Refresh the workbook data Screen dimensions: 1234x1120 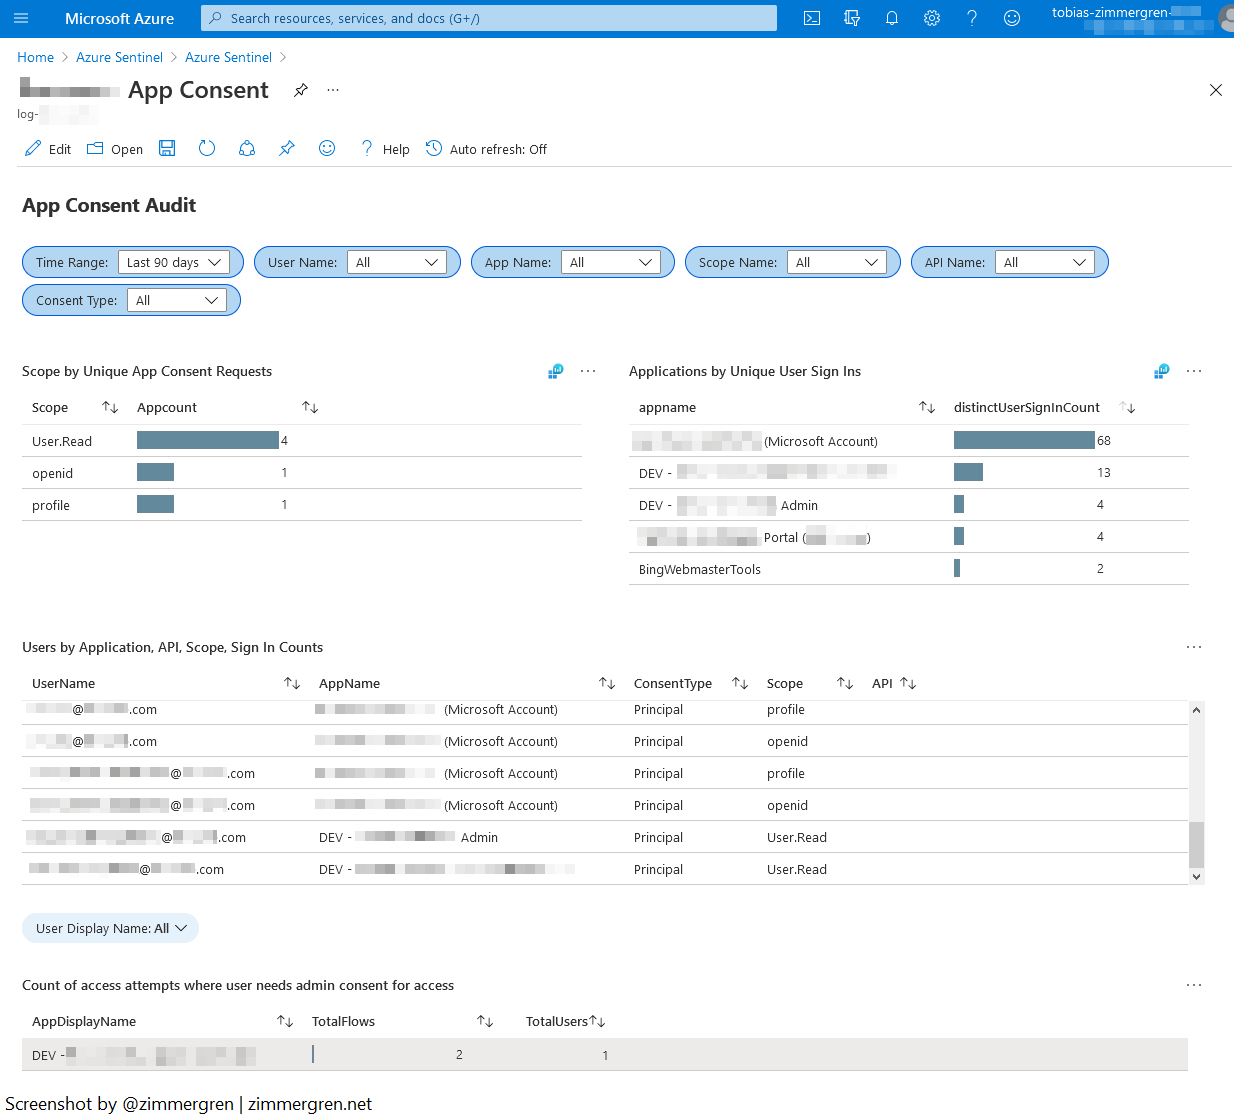(207, 148)
